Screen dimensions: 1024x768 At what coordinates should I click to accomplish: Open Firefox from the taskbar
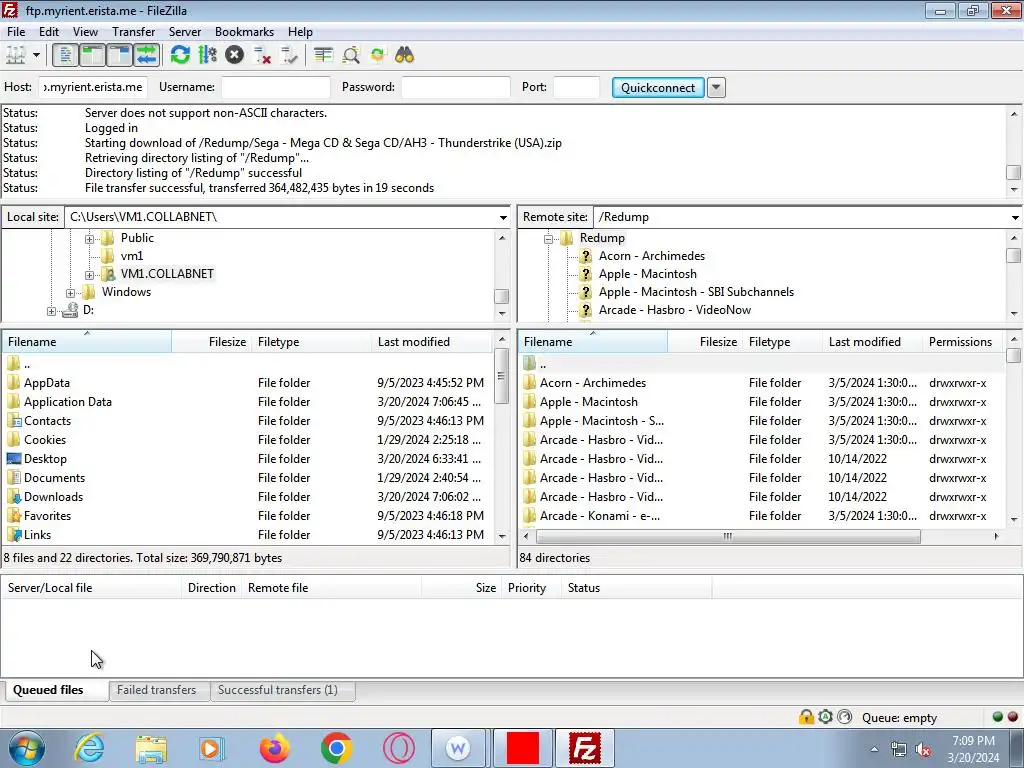pos(274,748)
